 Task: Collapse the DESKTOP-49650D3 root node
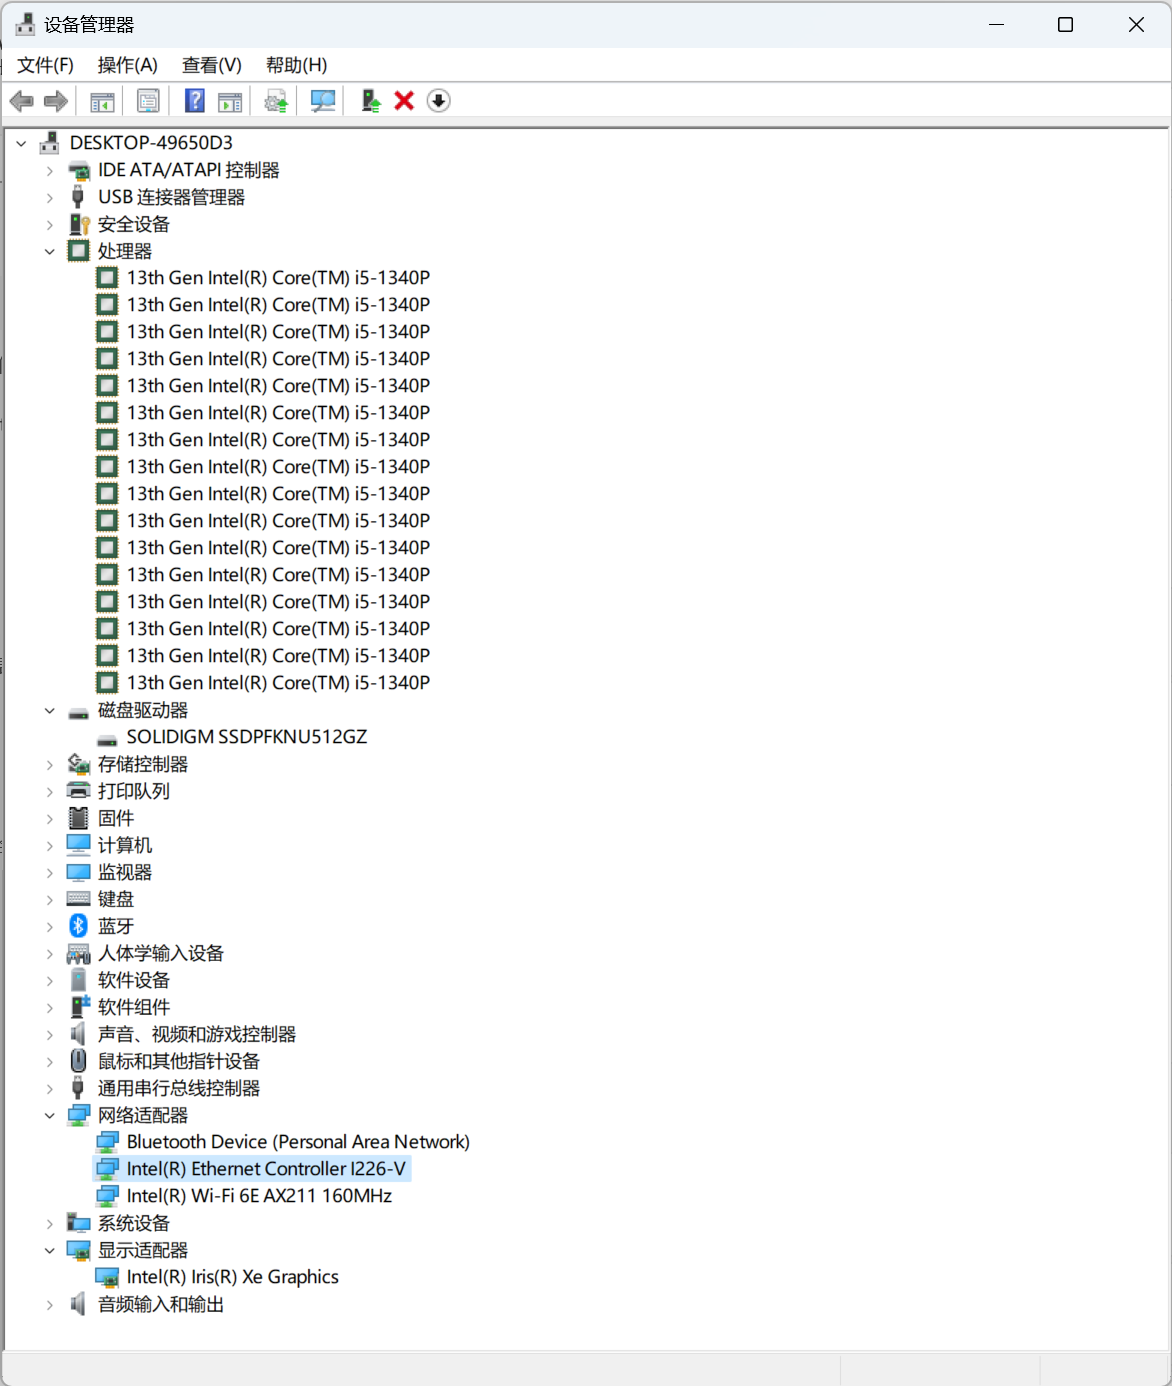click(x=21, y=143)
